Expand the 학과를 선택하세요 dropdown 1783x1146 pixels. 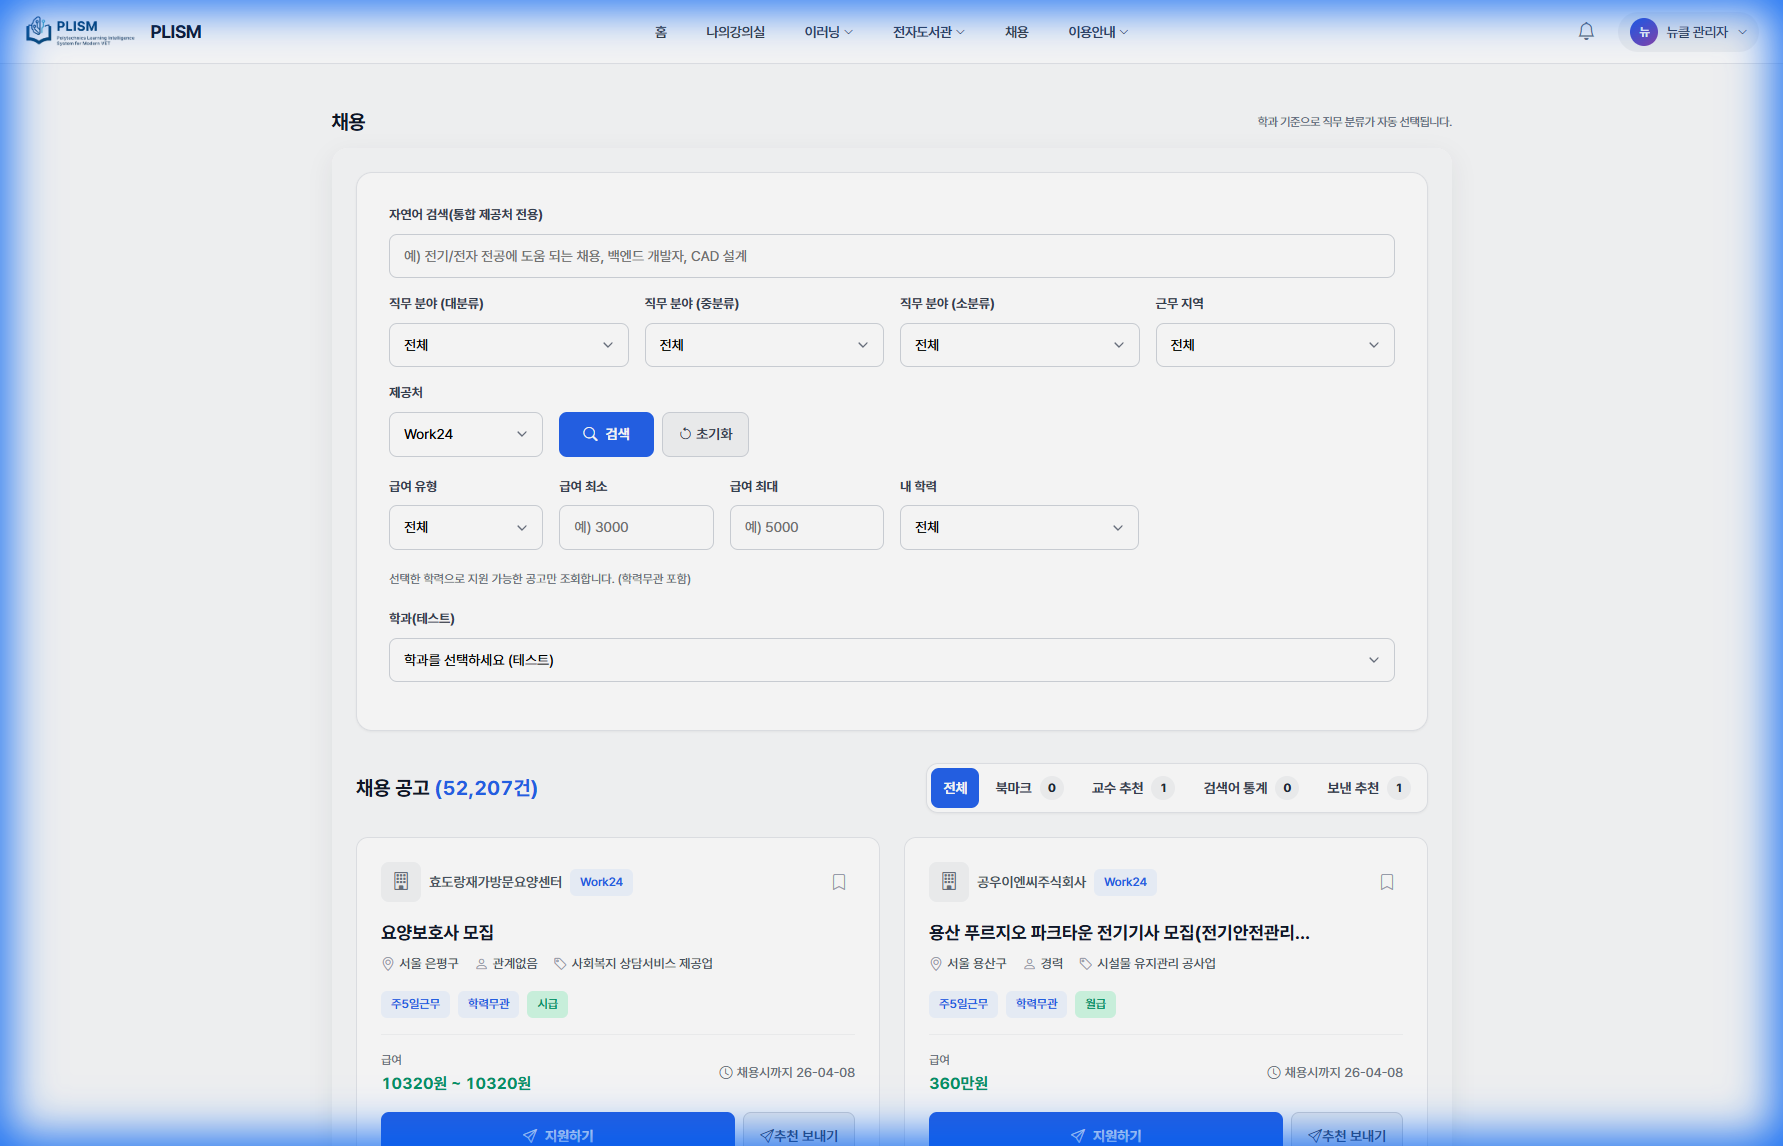pyautogui.click(x=891, y=660)
